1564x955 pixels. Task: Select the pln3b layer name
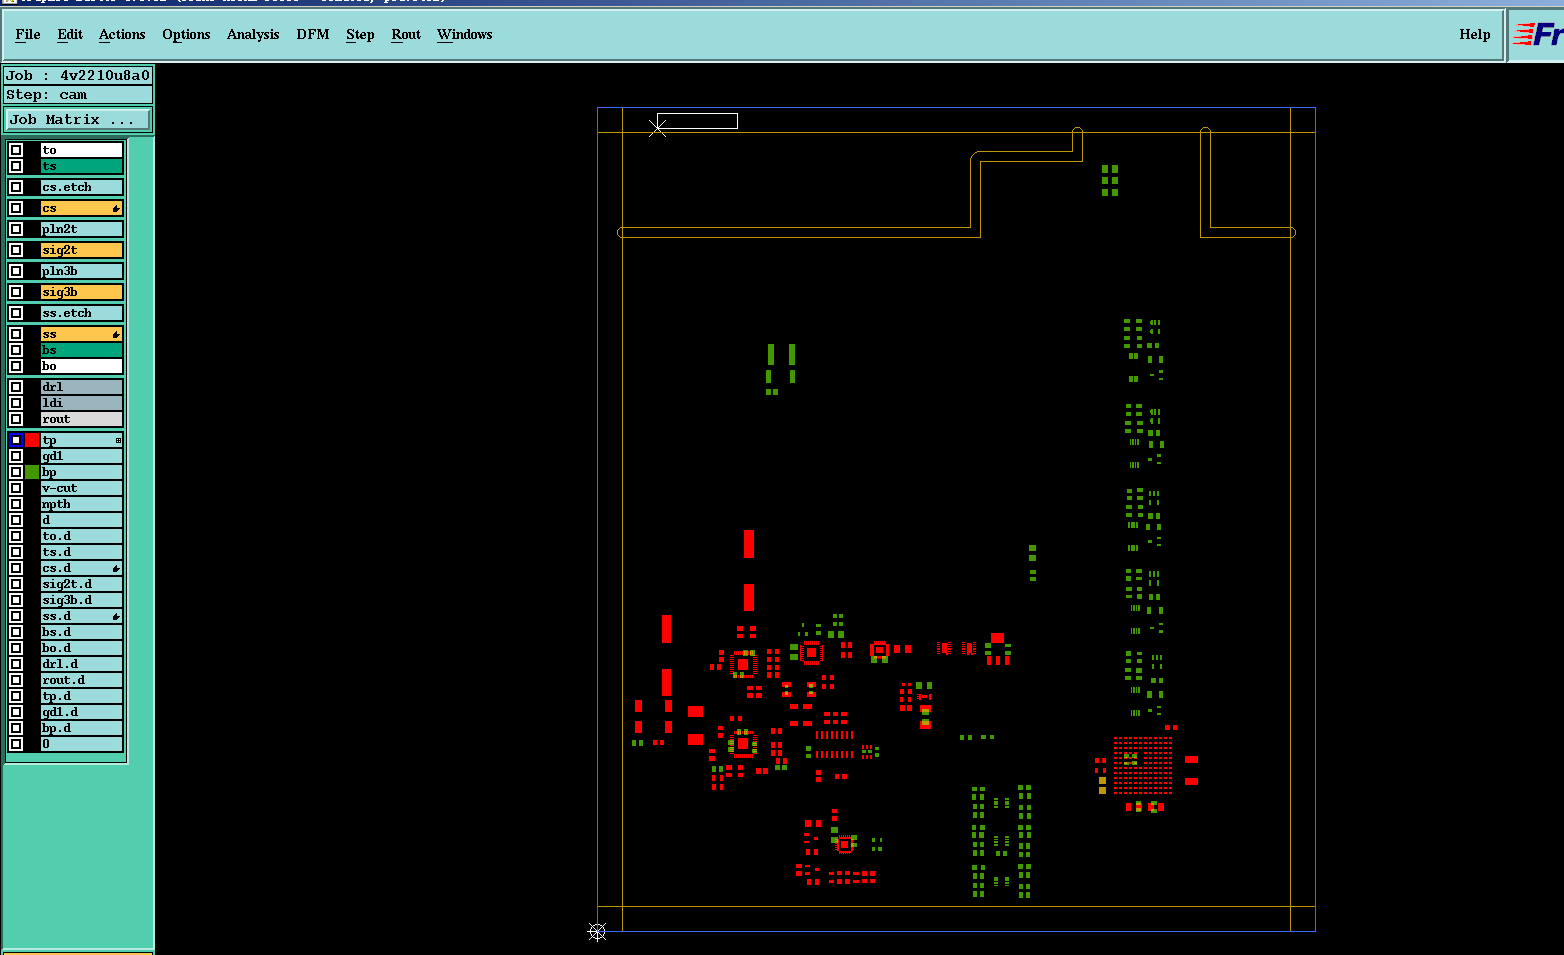tap(82, 271)
